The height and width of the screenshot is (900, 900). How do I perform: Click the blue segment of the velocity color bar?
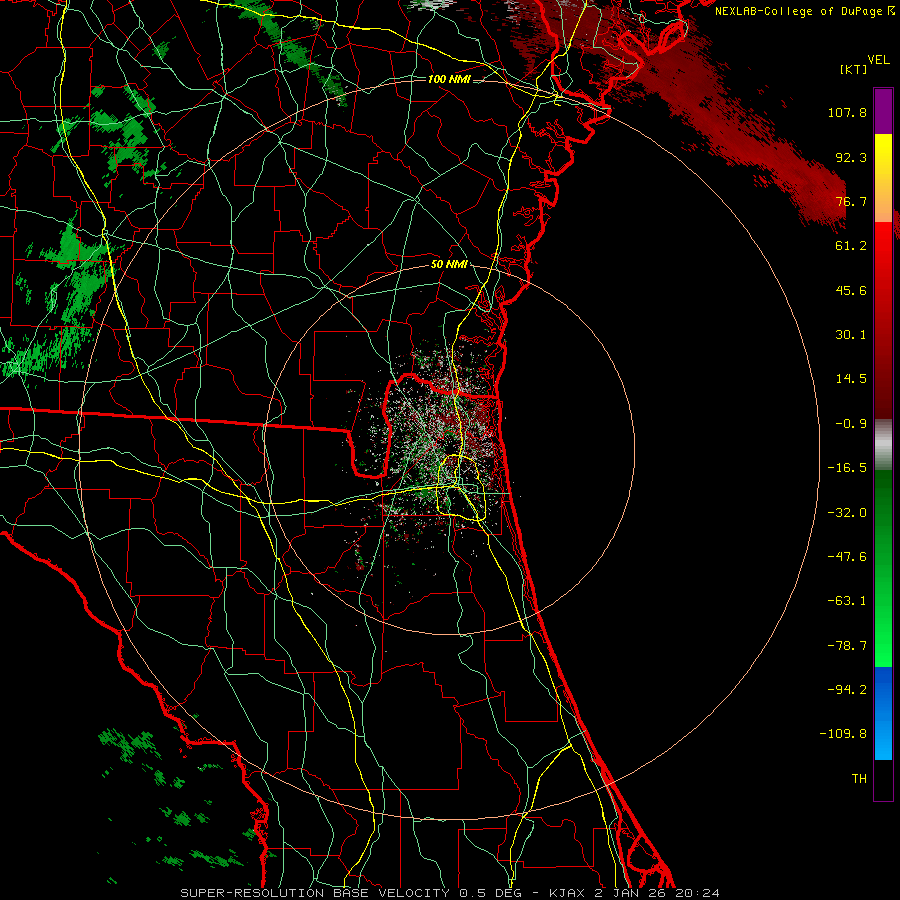tap(883, 713)
